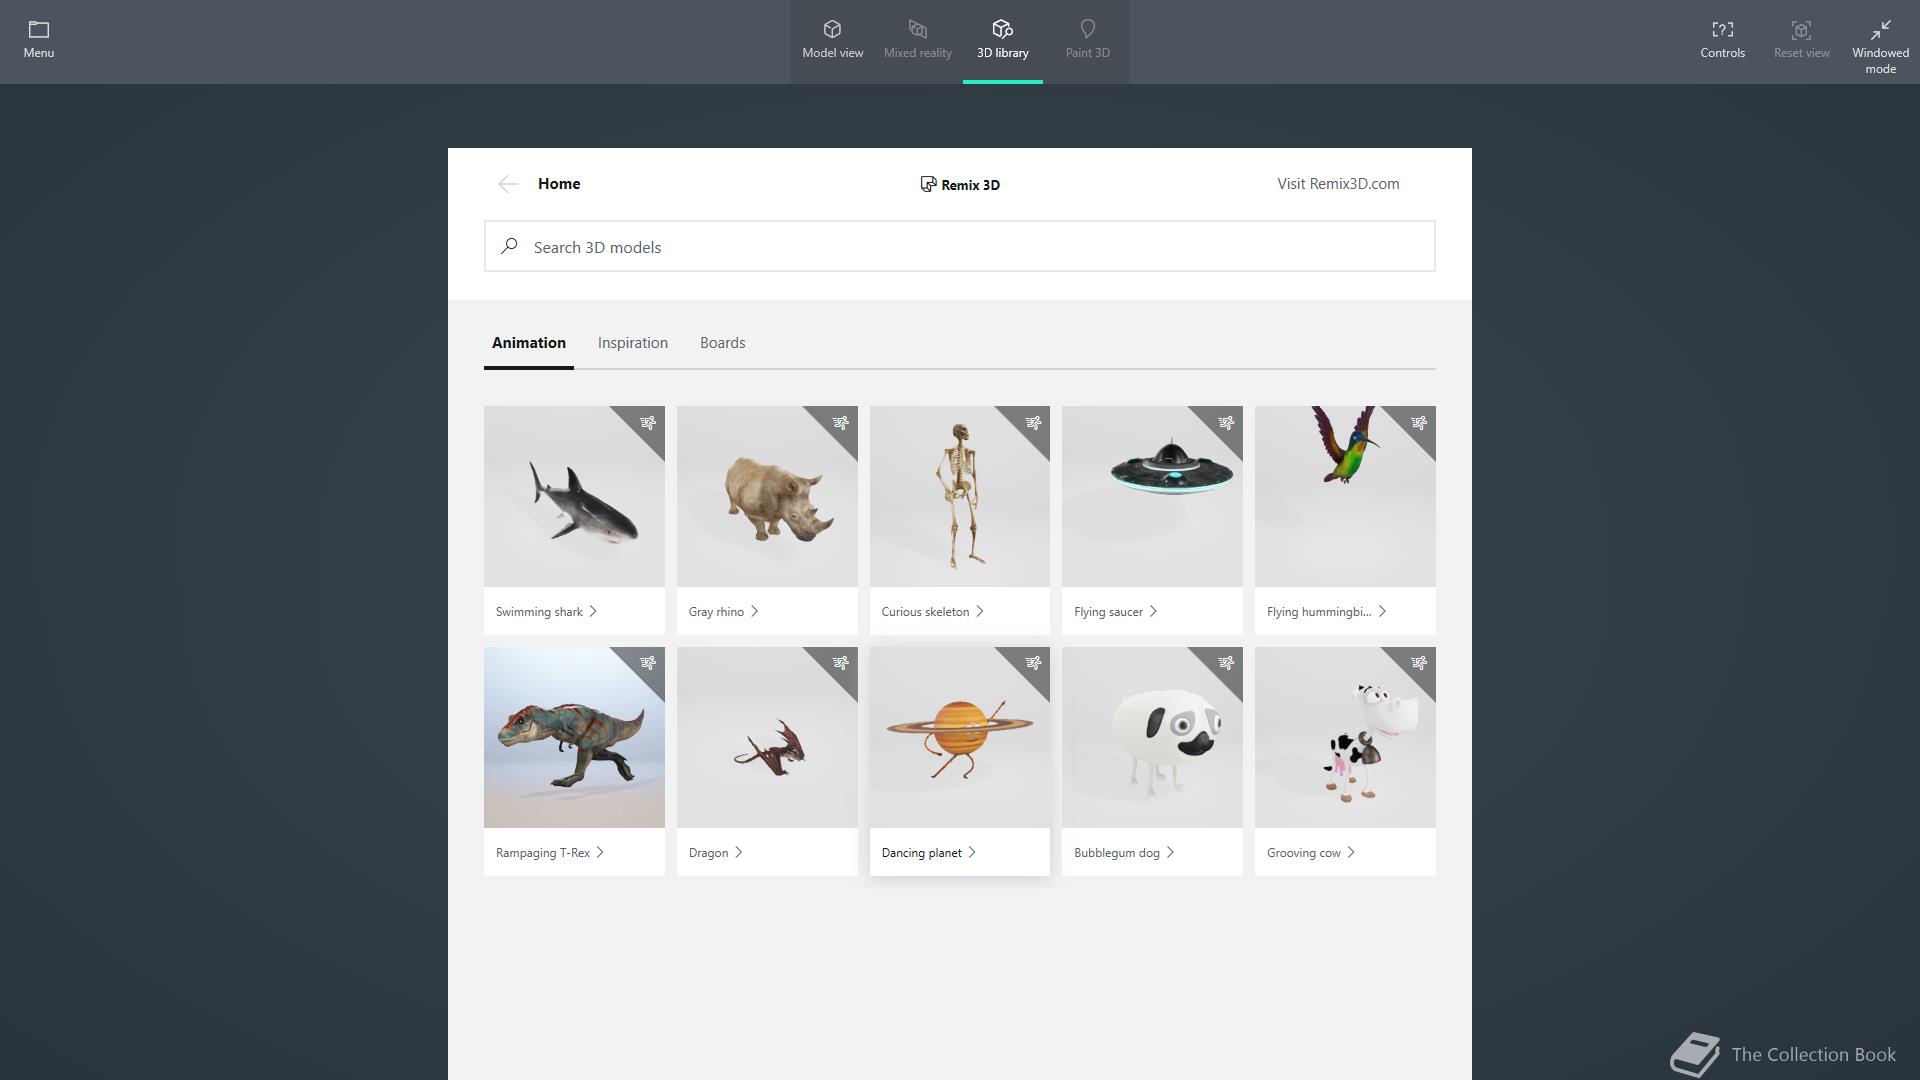Click animation badge on Dancing planet card
1920x1080 pixels.
1033,663
